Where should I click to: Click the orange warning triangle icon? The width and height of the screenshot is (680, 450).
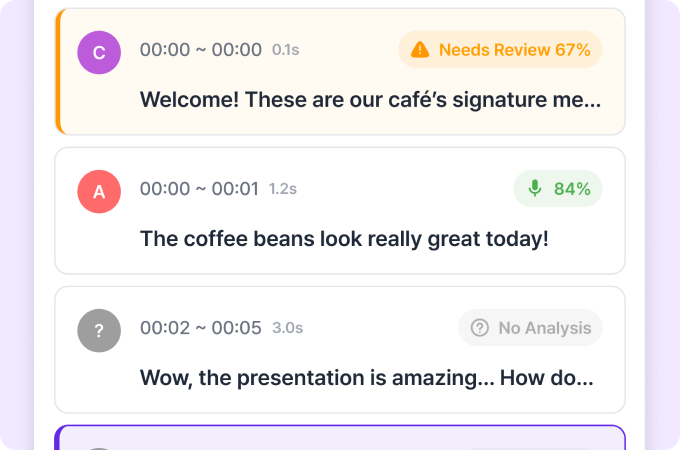click(x=420, y=49)
